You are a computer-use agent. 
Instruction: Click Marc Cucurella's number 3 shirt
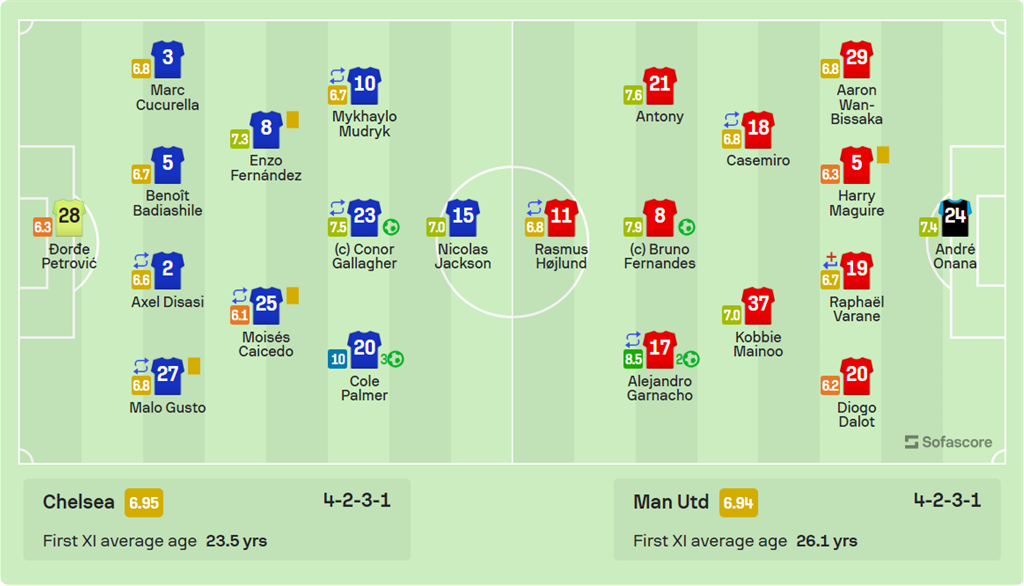pos(168,59)
